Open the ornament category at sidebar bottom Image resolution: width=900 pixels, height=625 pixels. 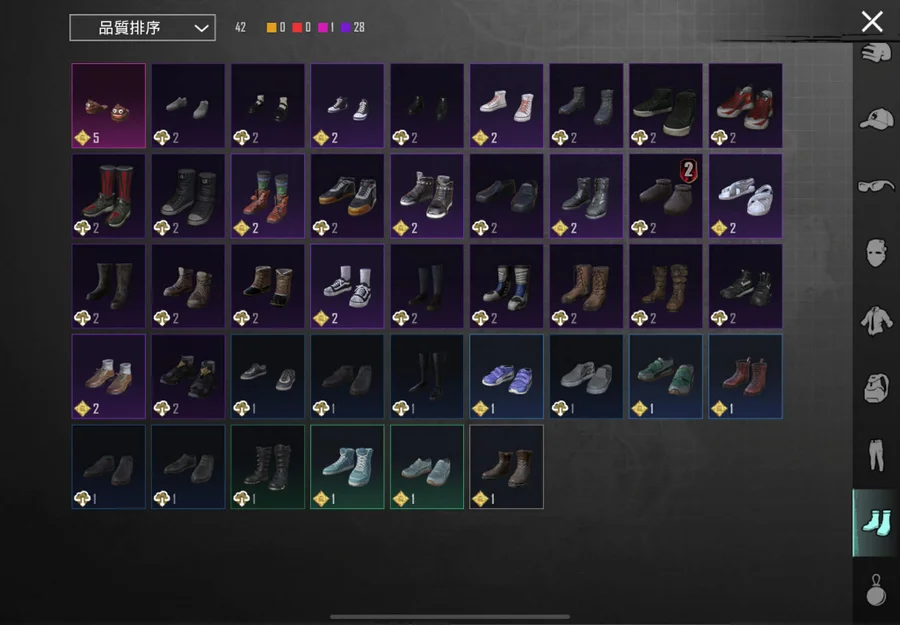tap(876, 590)
